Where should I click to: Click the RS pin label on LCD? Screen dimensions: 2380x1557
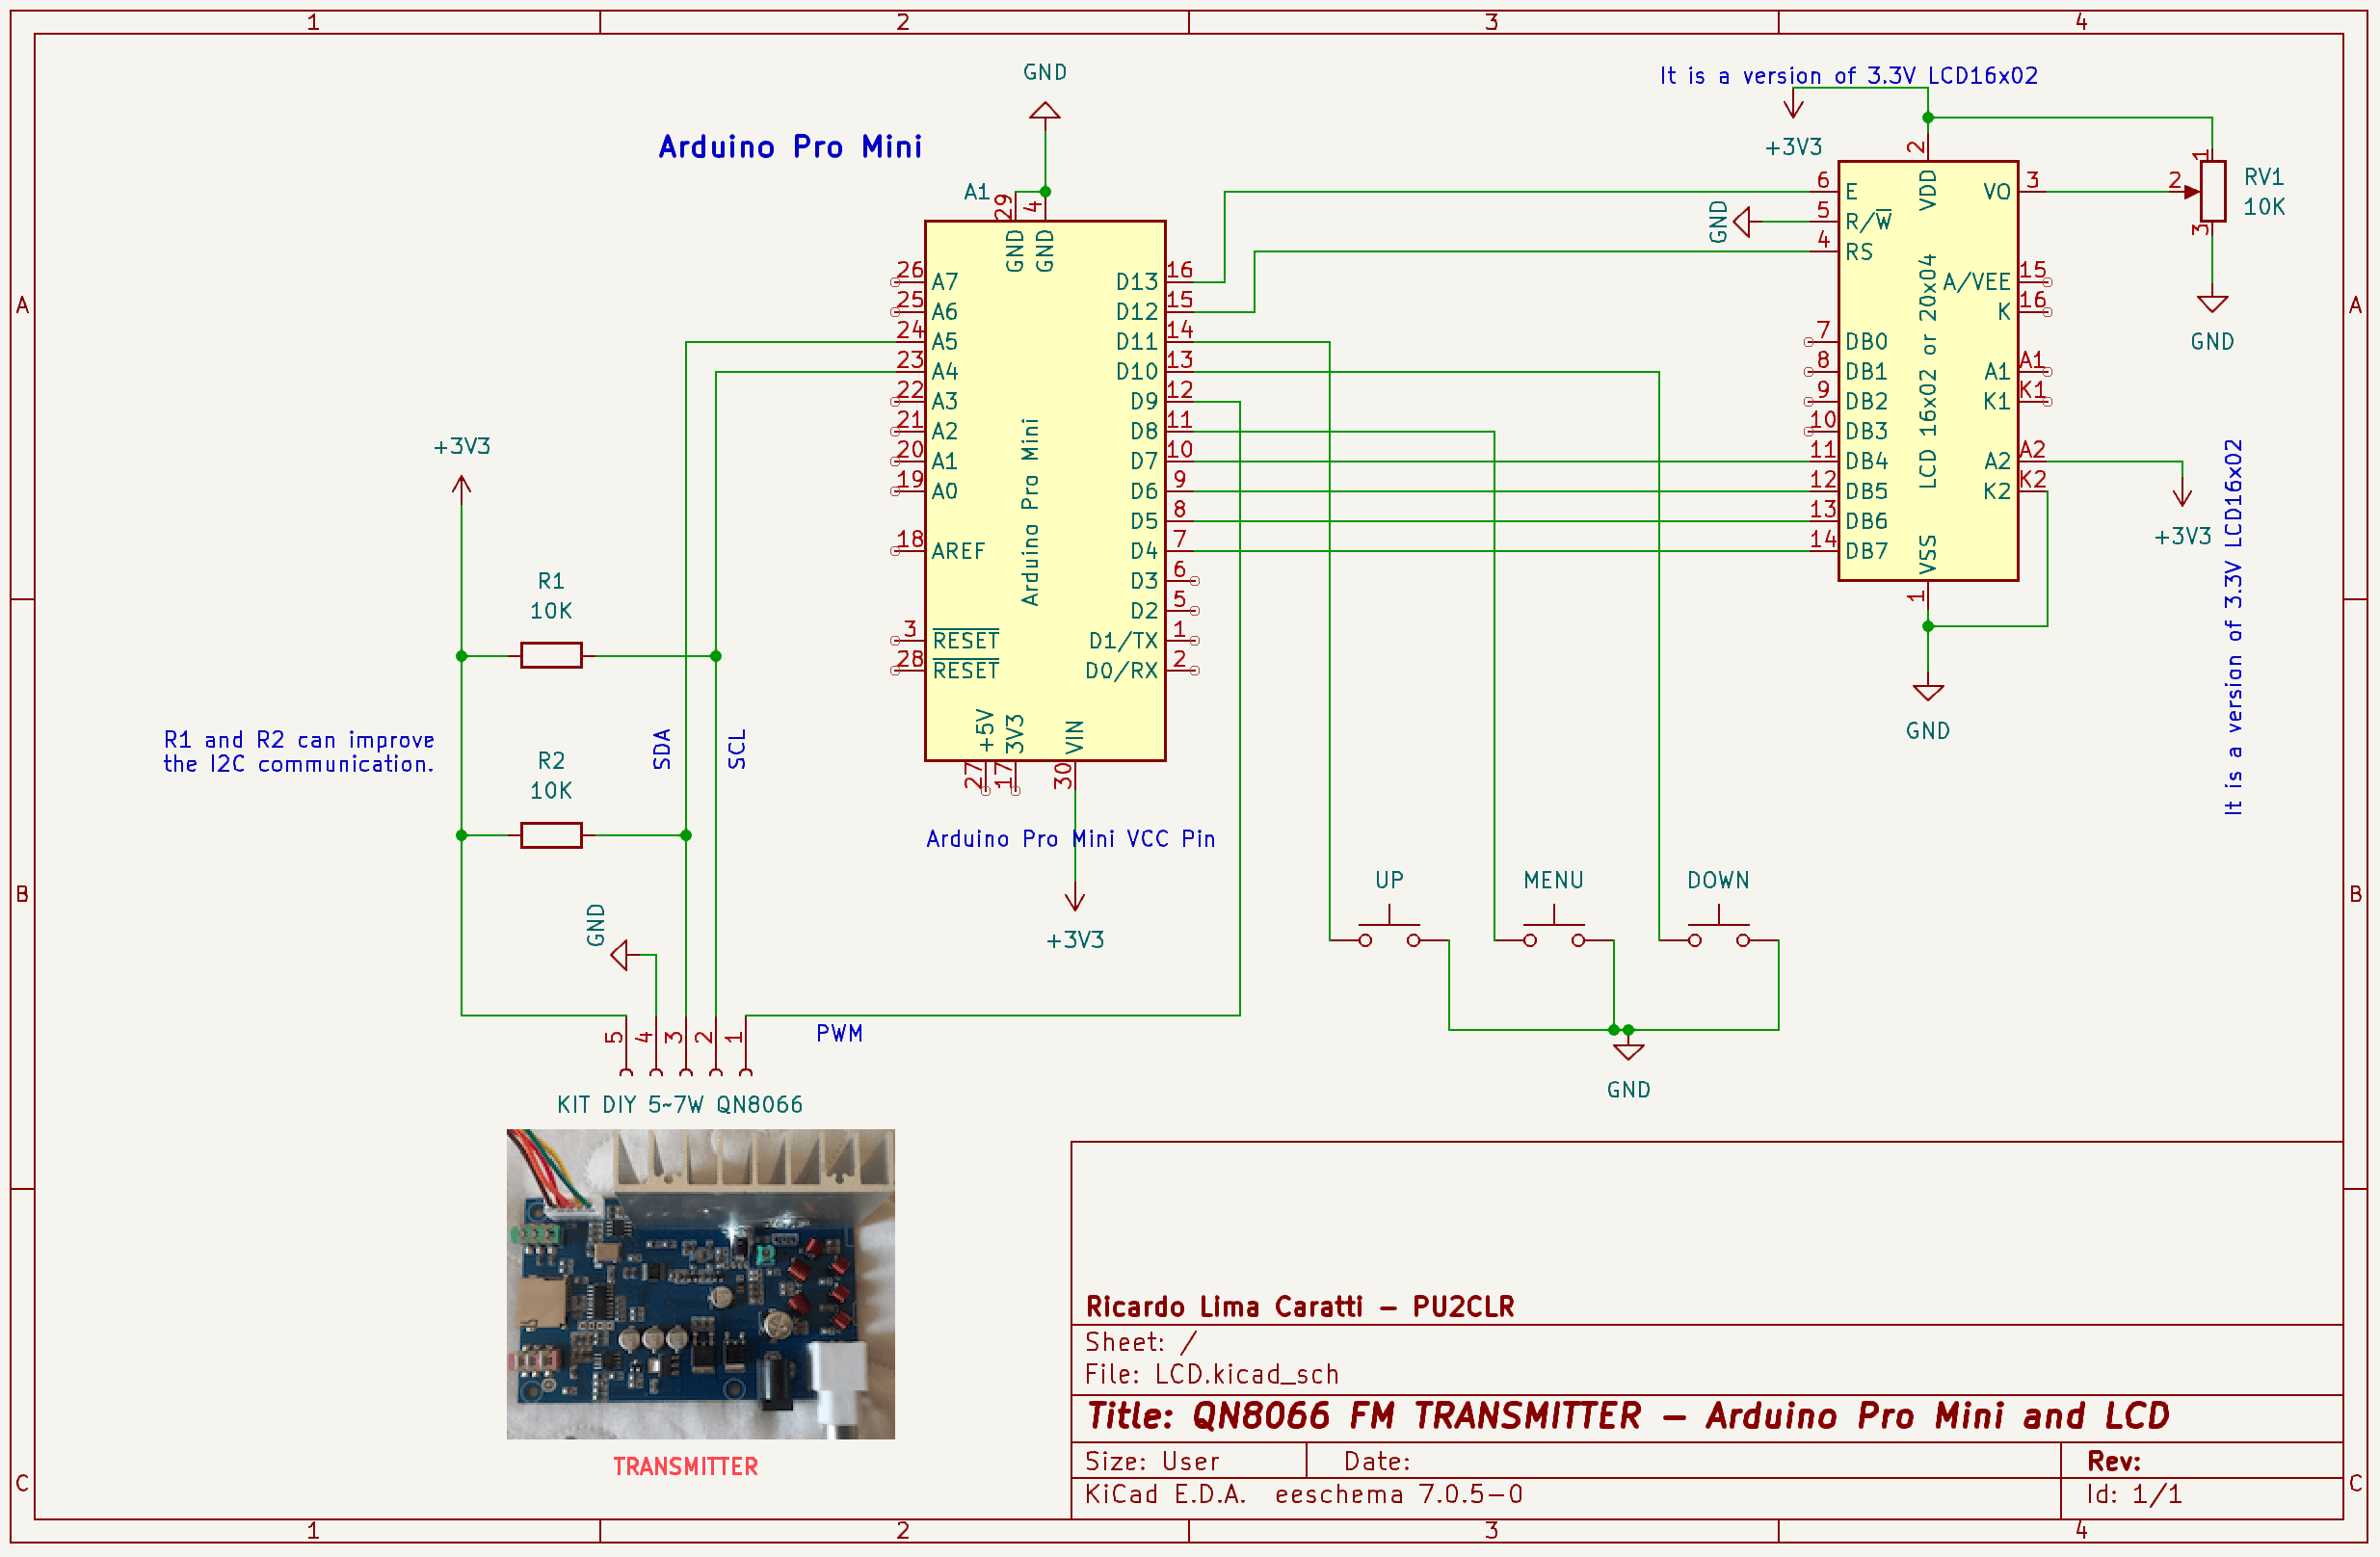pos(1859,252)
